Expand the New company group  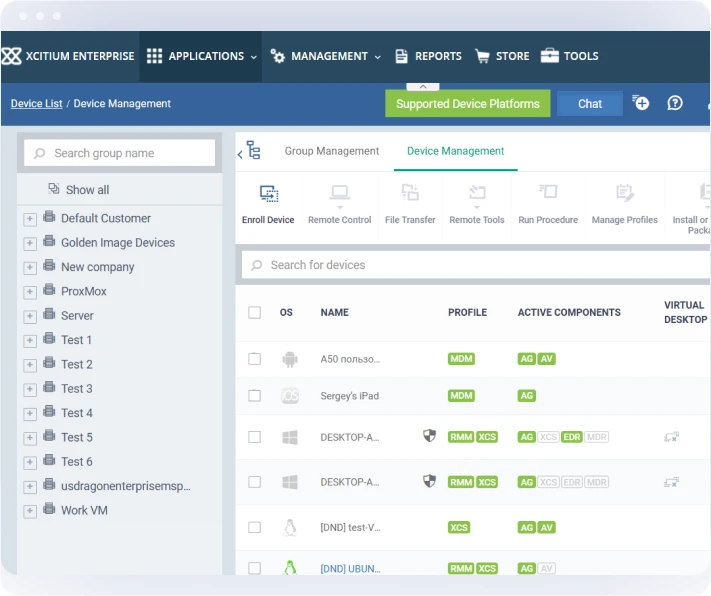(x=30, y=268)
